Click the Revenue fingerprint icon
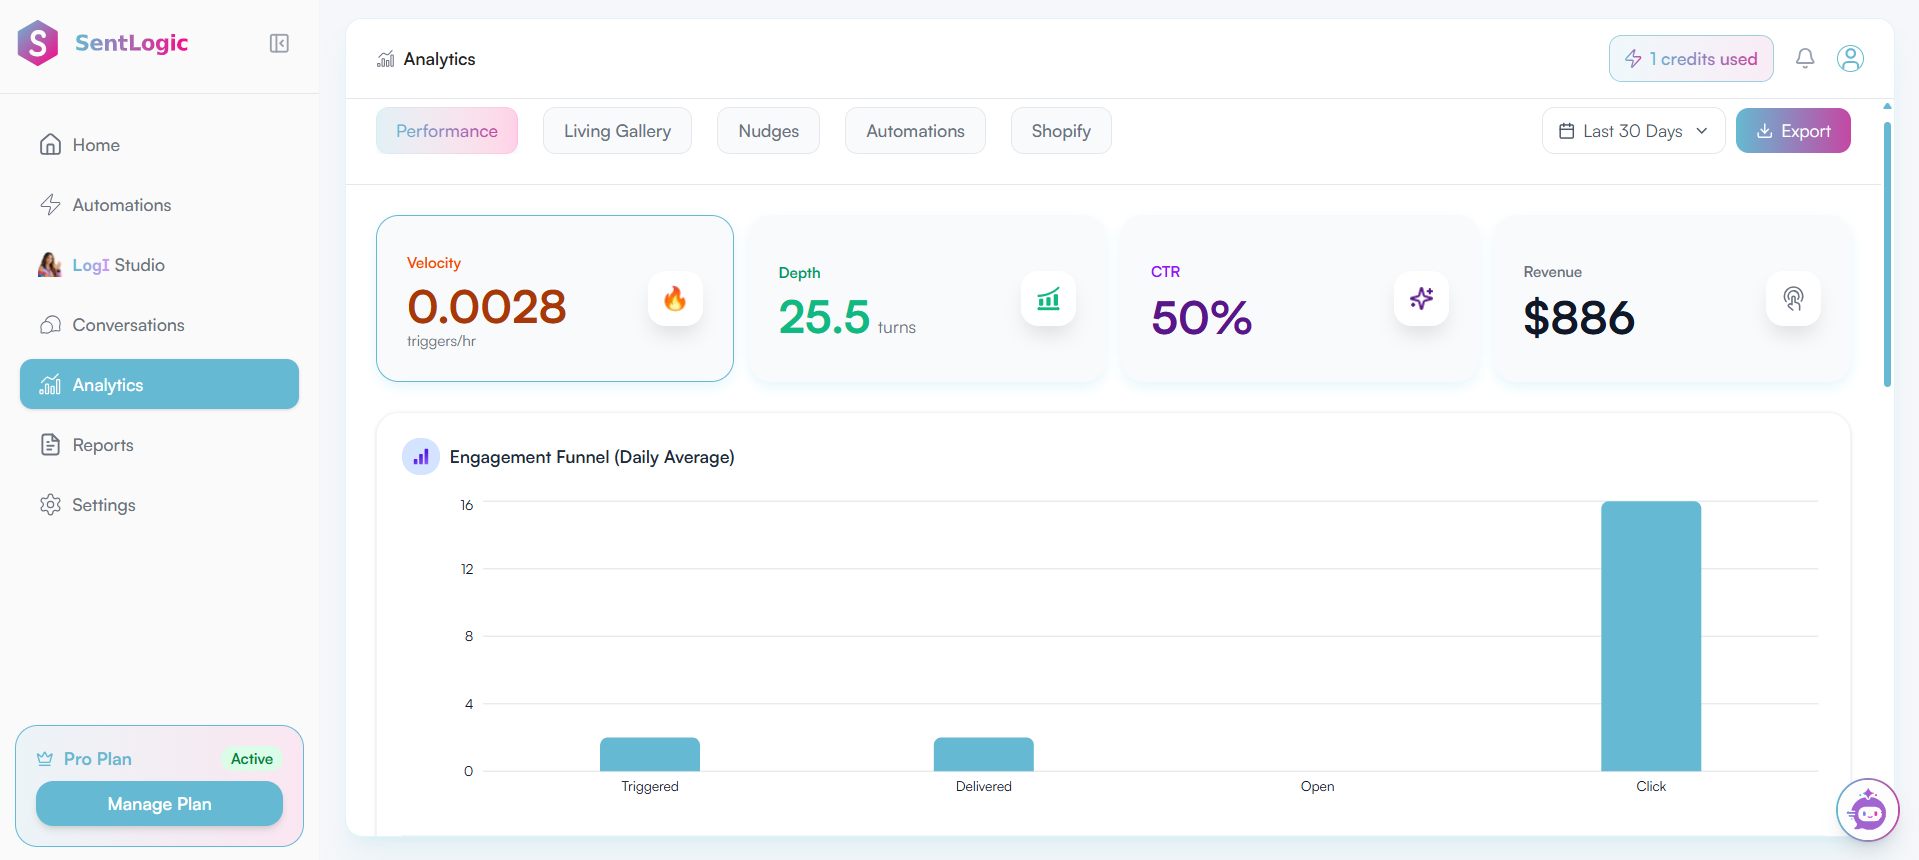The width and height of the screenshot is (1919, 860). [1793, 299]
